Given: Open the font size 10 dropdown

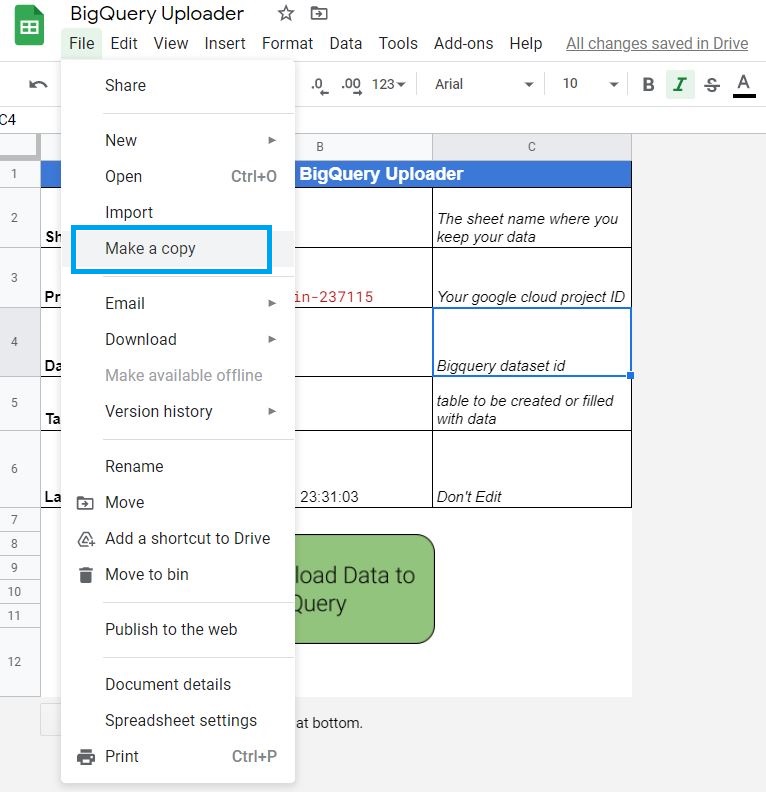Looking at the screenshot, I should pyautogui.click(x=590, y=84).
